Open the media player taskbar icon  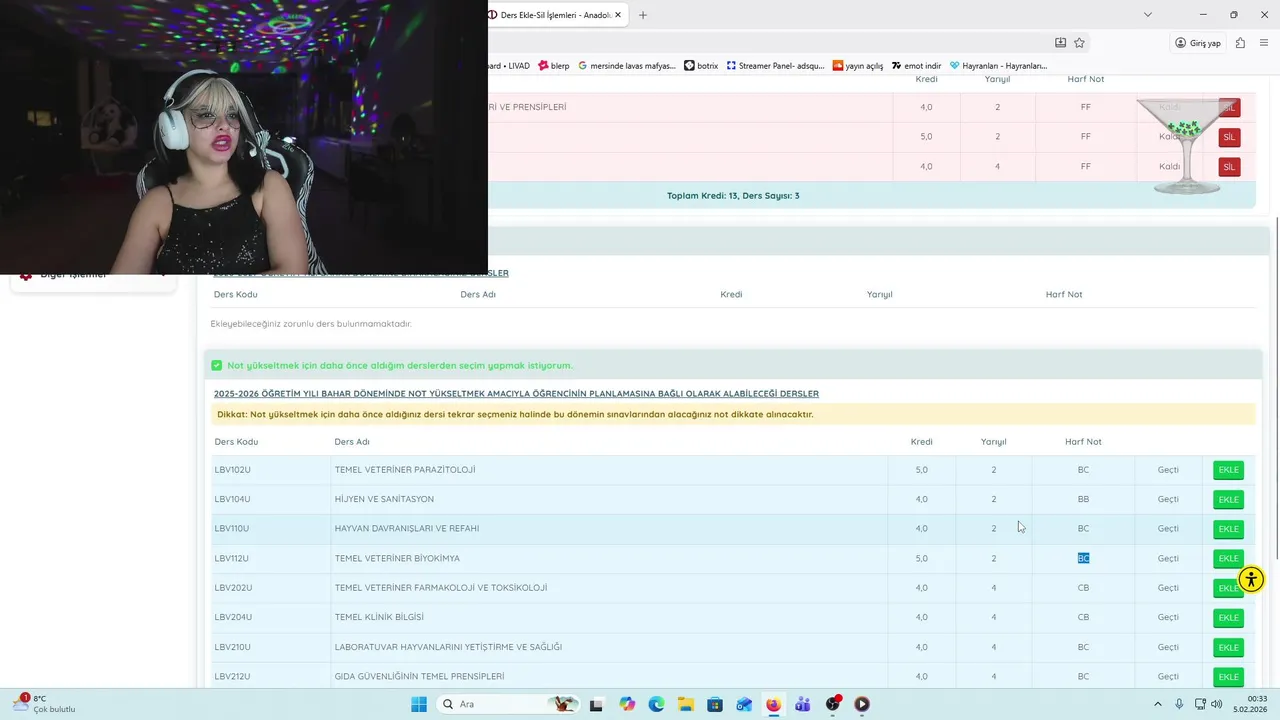coord(862,704)
